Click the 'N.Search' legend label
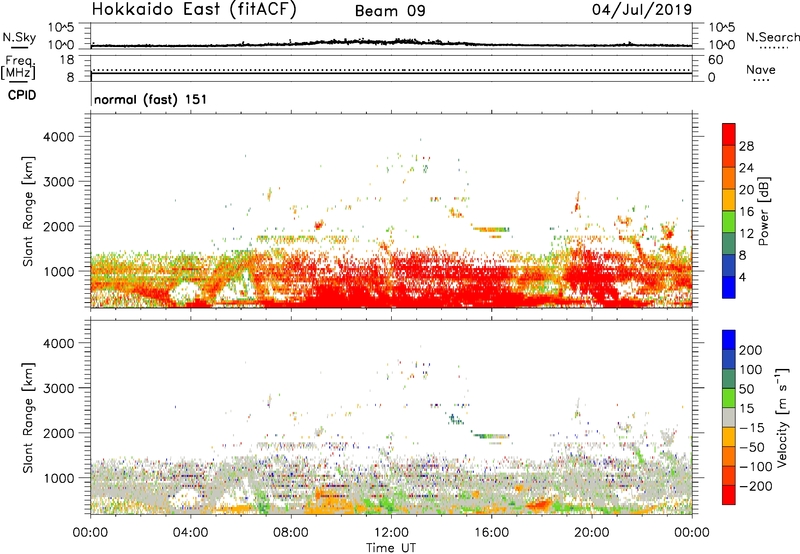Screen dimensions: 800x554 coord(772,37)
